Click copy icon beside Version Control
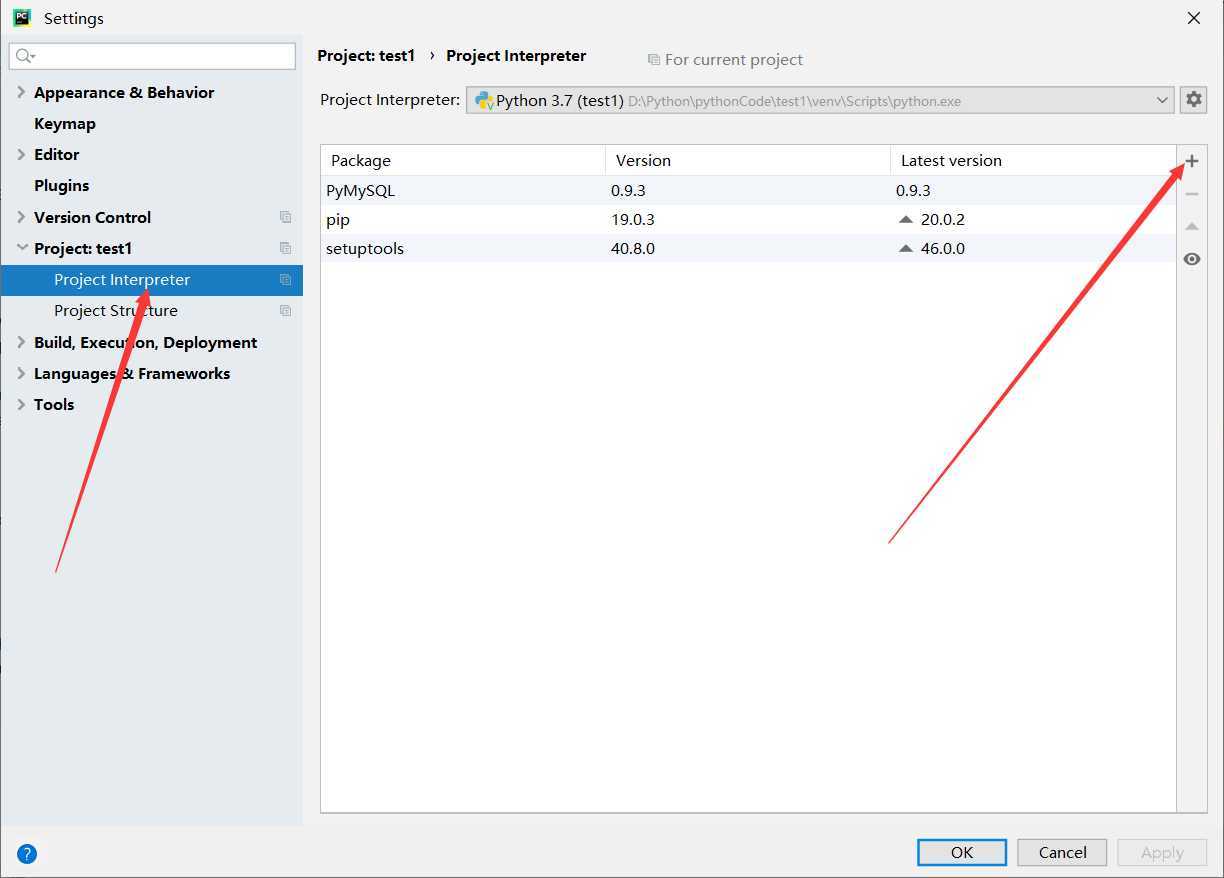 [285, 217]
